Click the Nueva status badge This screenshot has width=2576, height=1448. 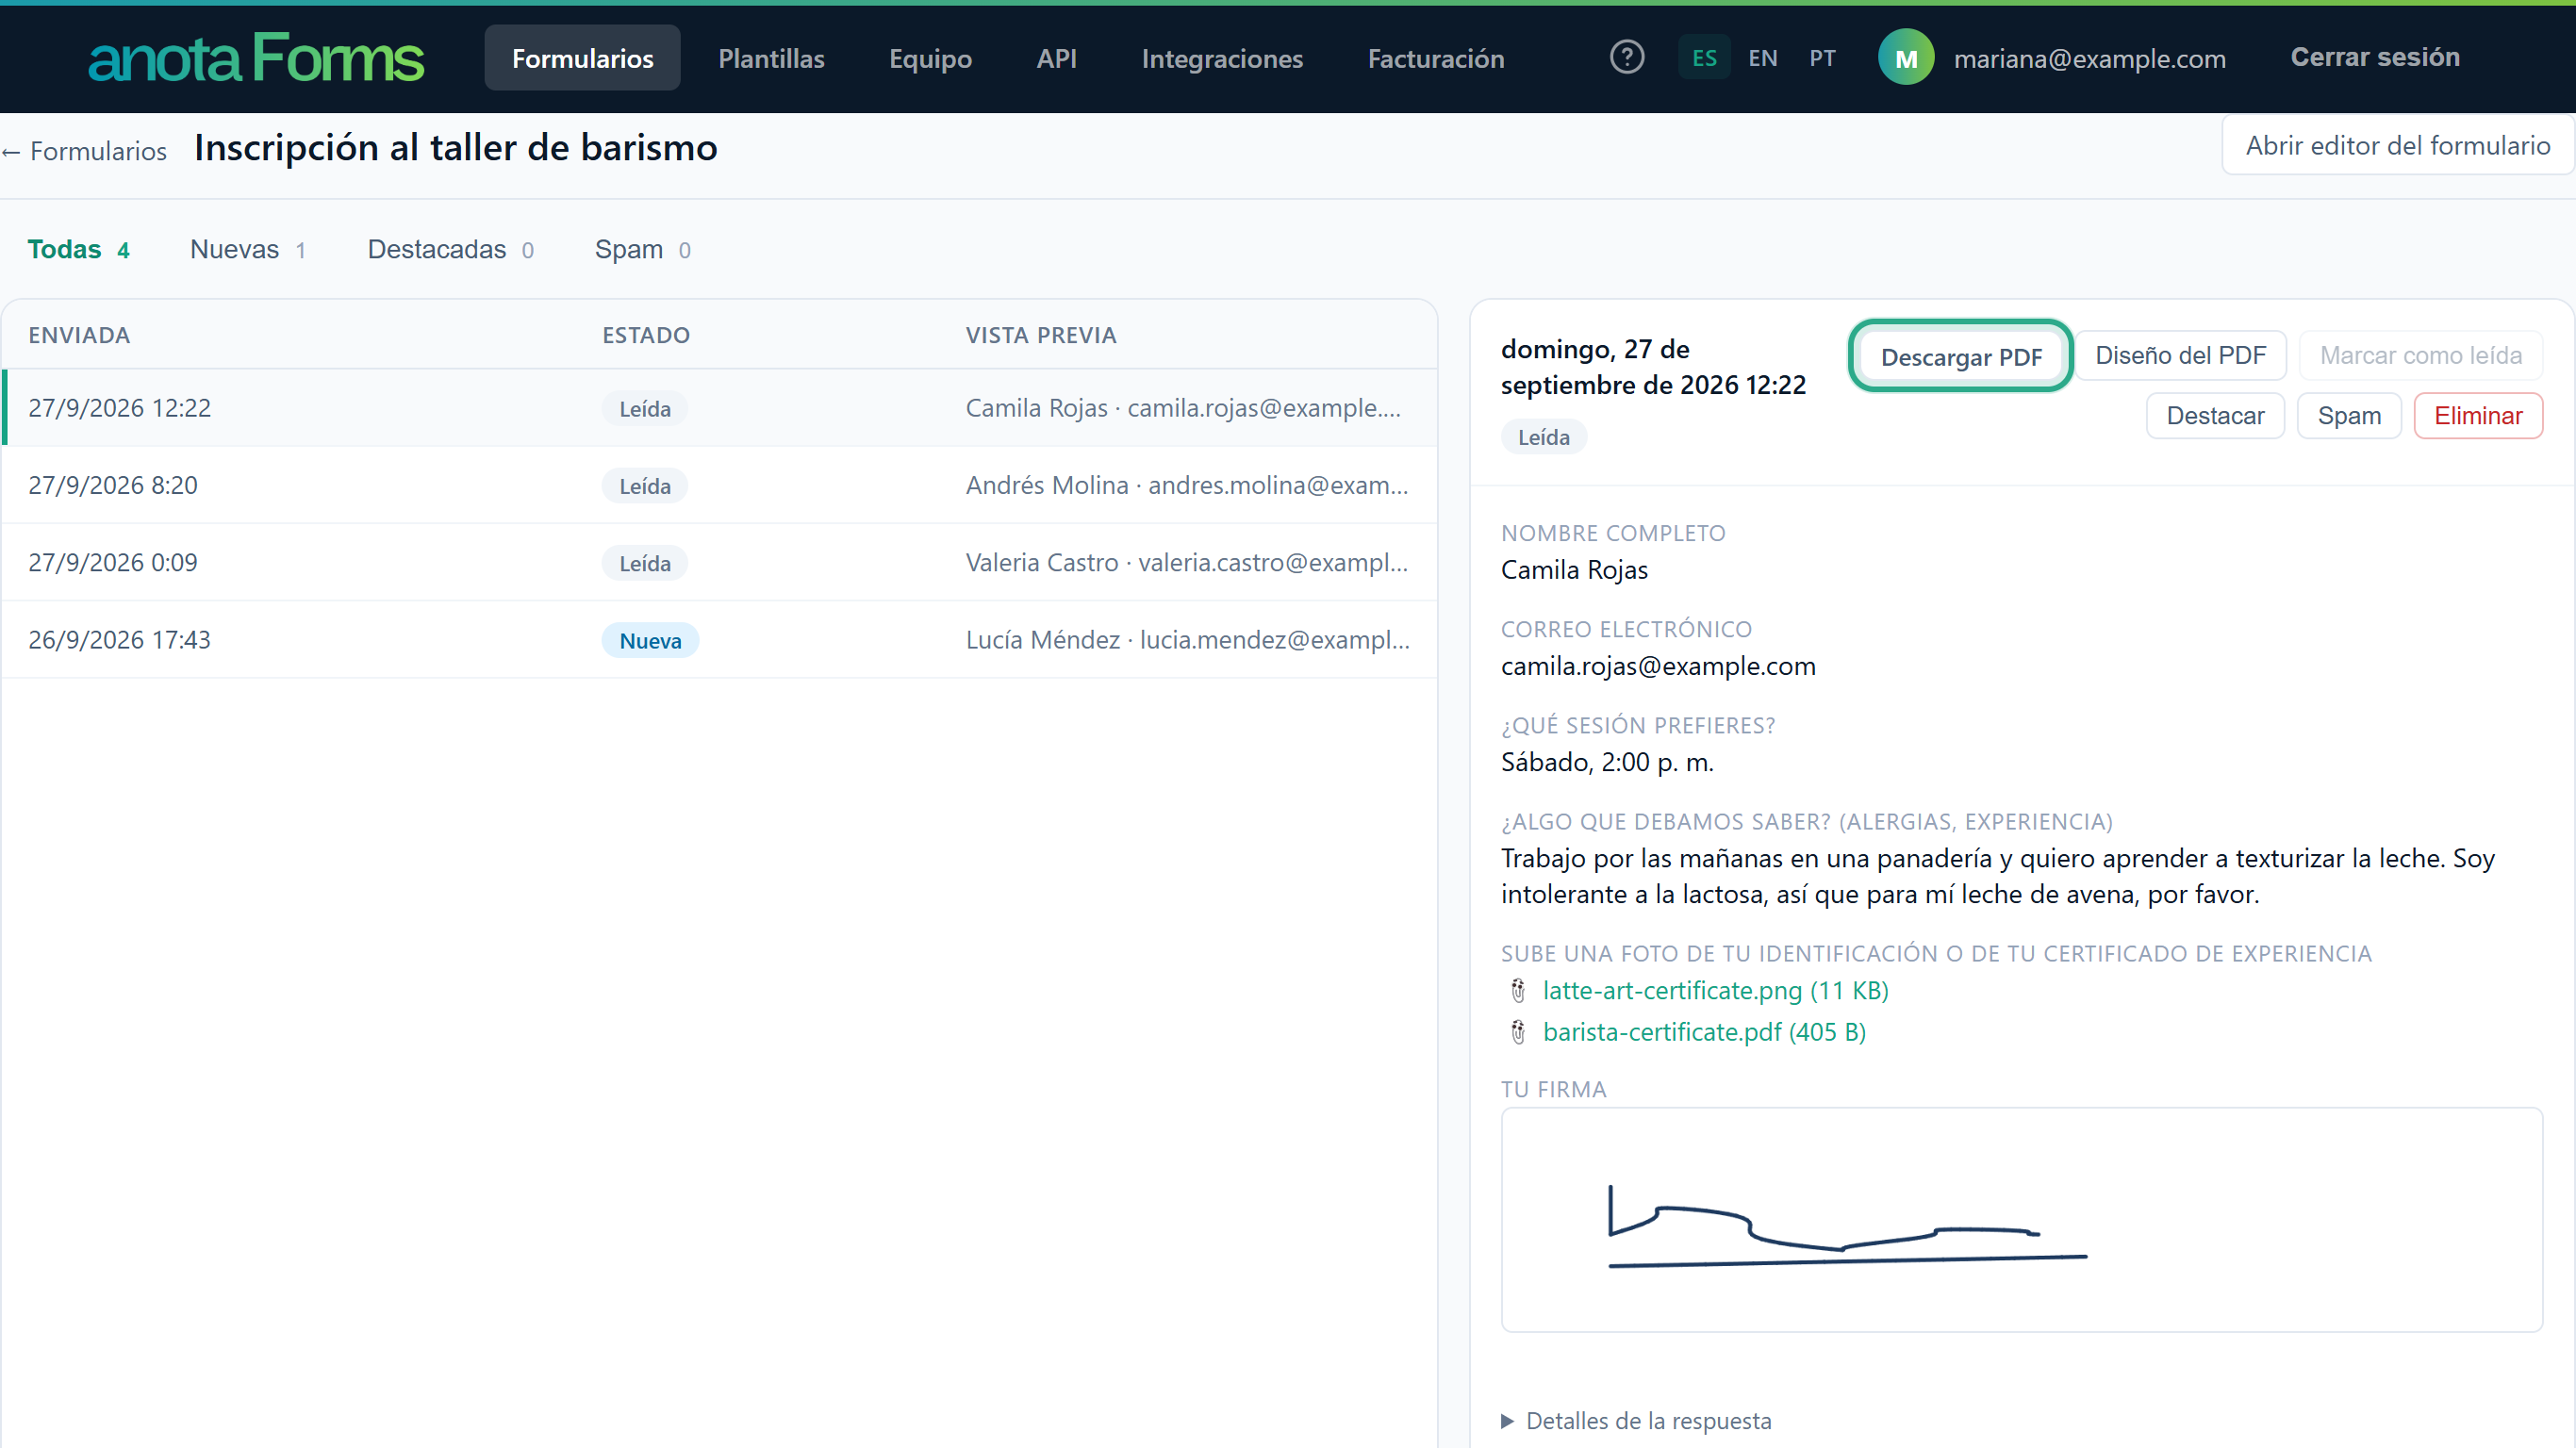650,640
